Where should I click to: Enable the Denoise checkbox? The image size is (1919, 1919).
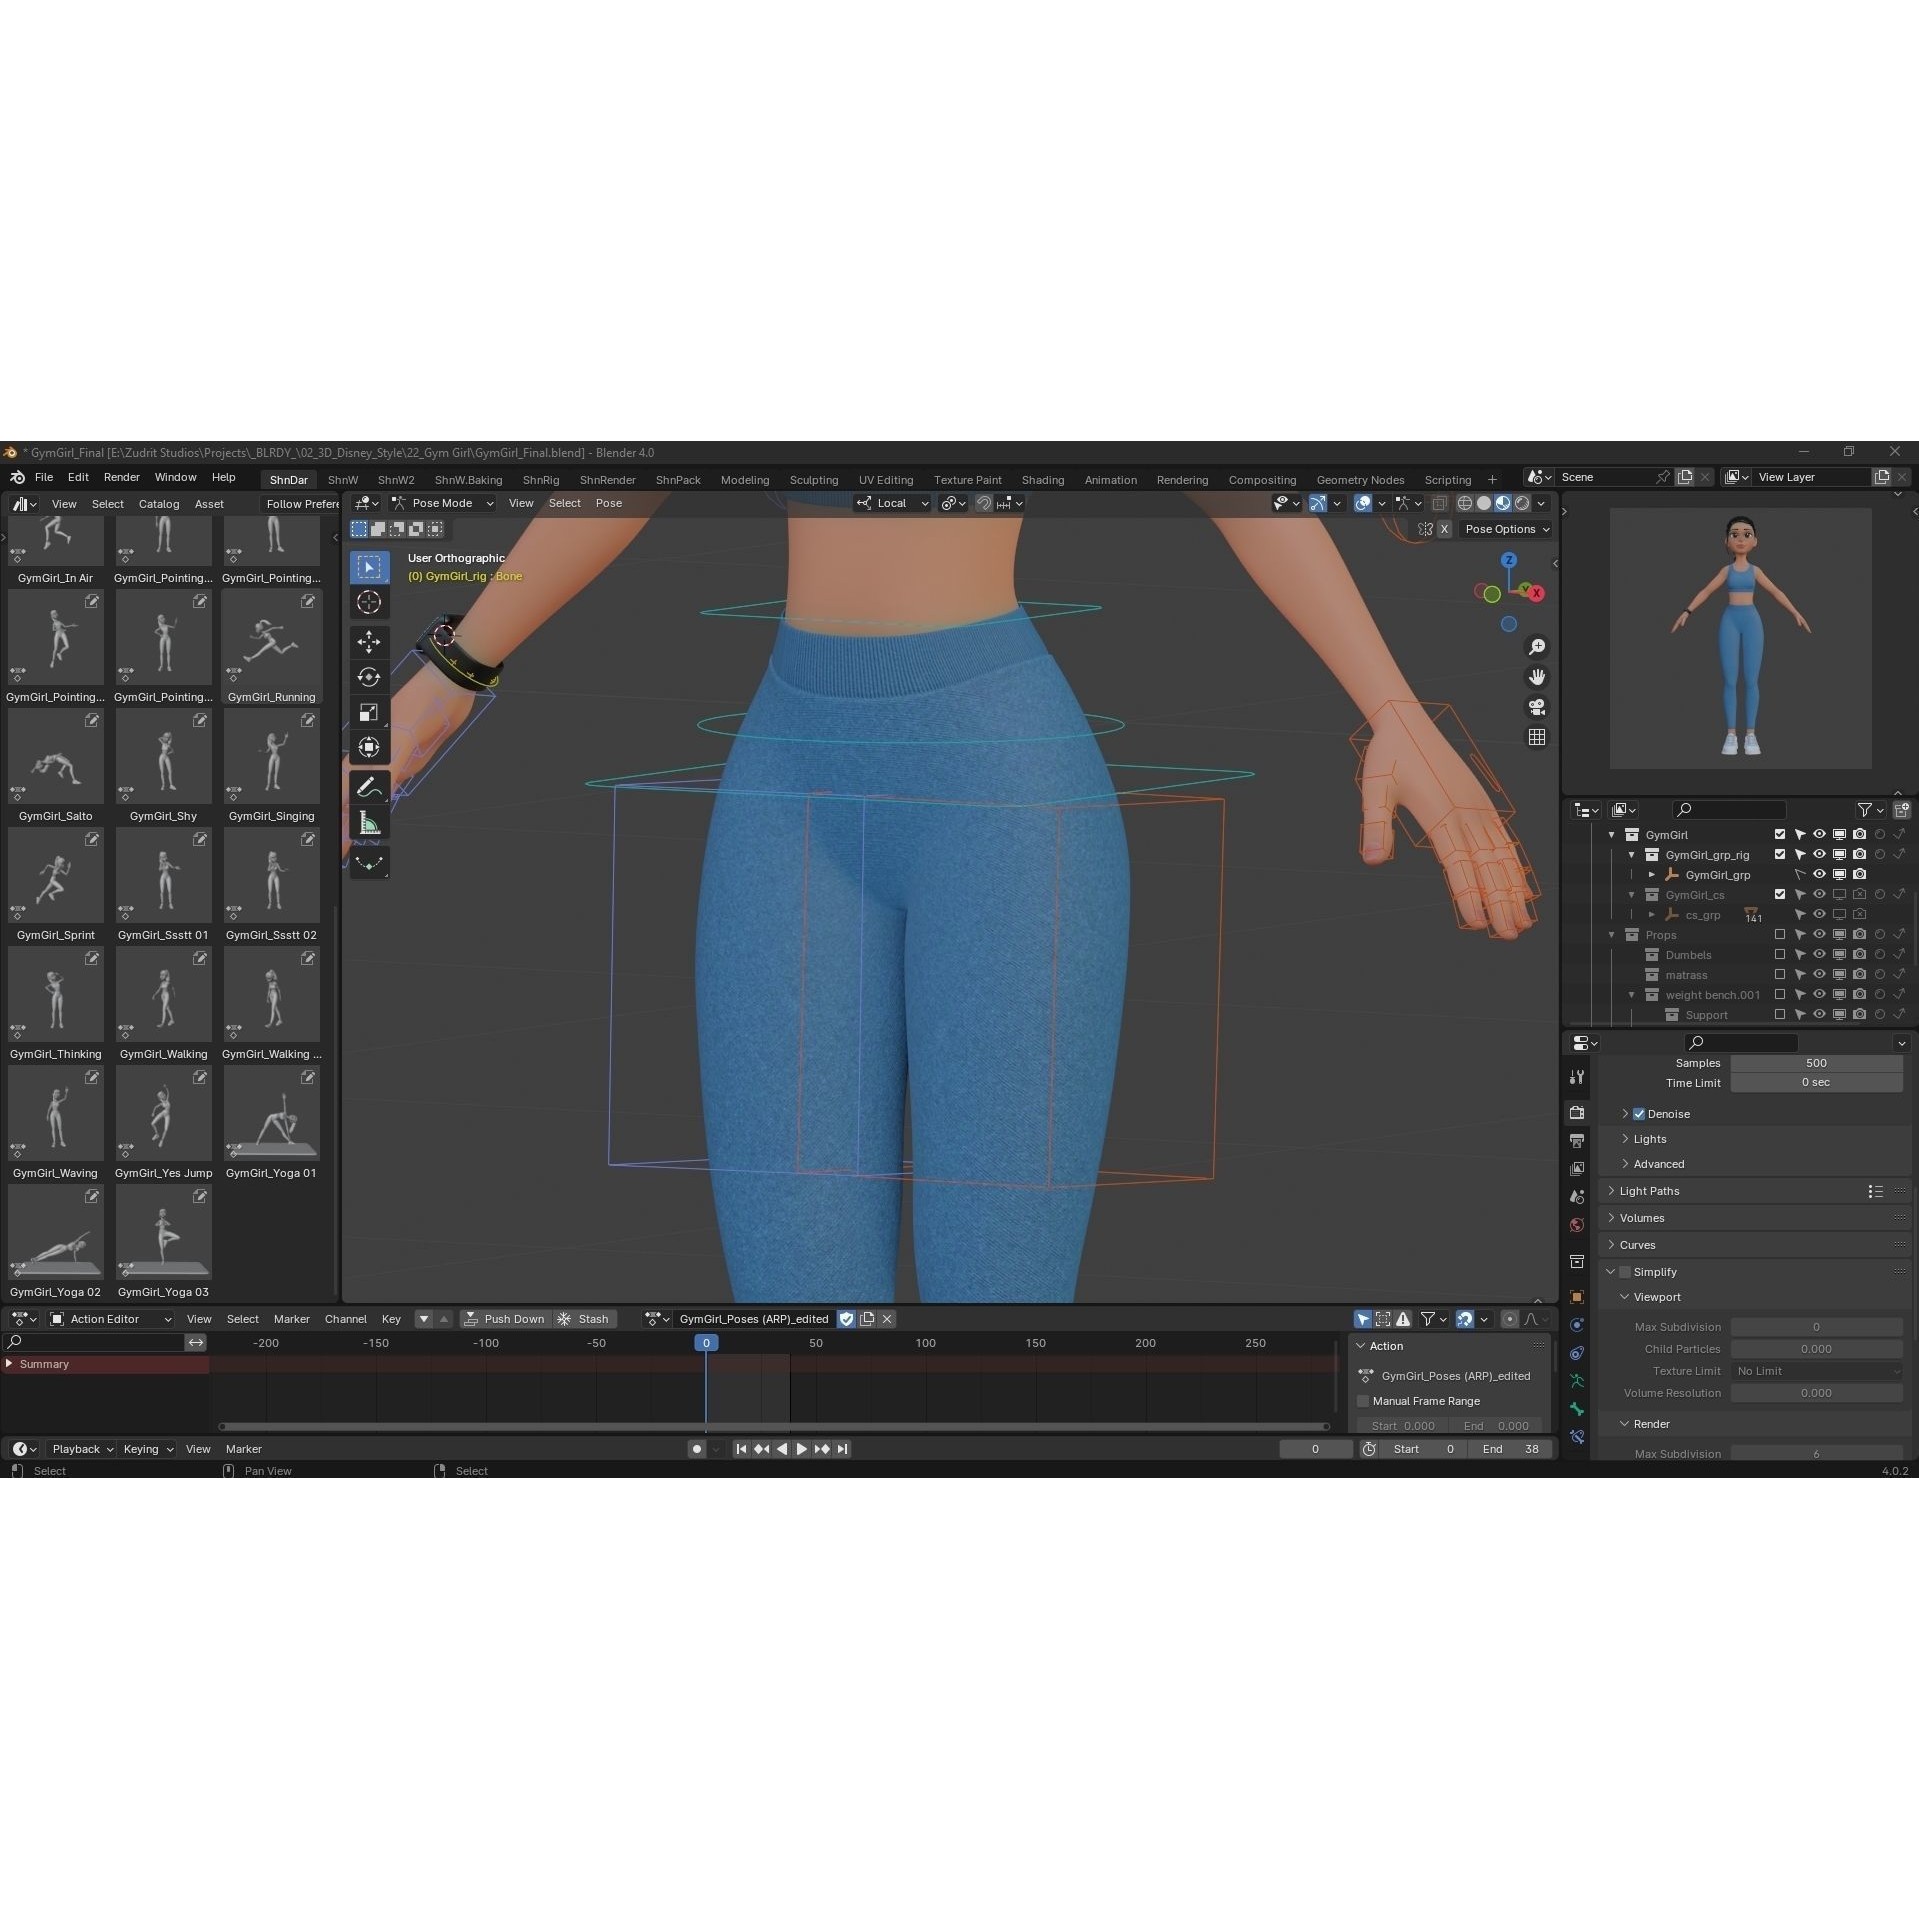point(1638,1113)
